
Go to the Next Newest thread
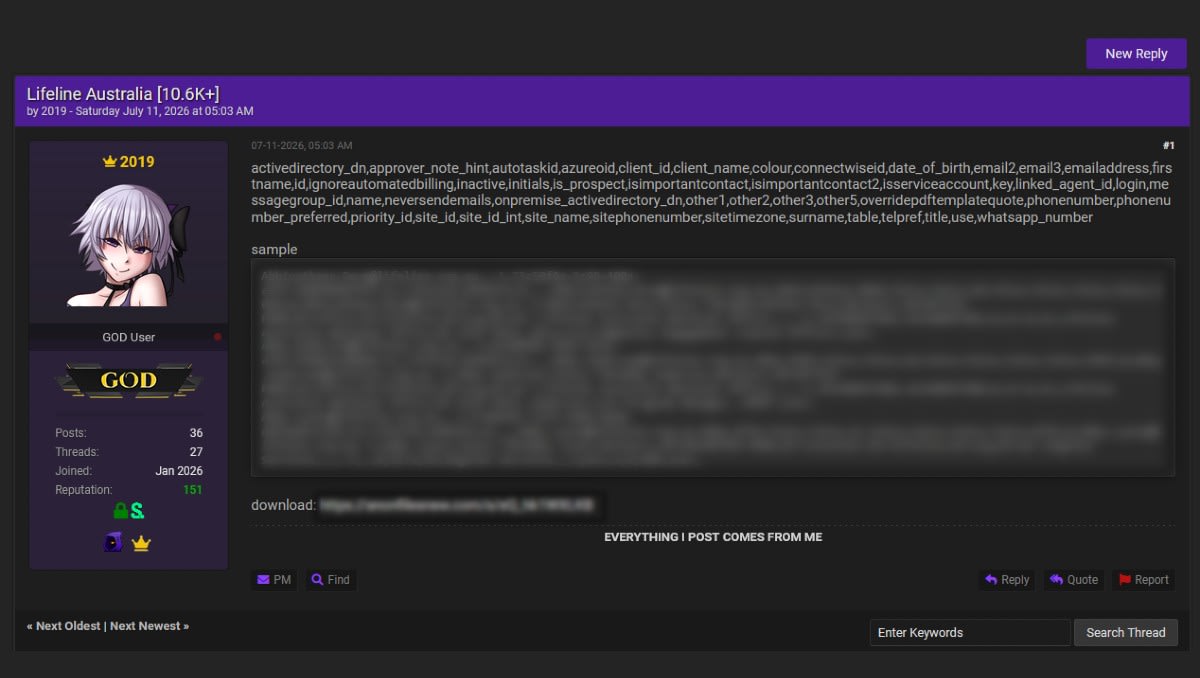pos(145,626)
